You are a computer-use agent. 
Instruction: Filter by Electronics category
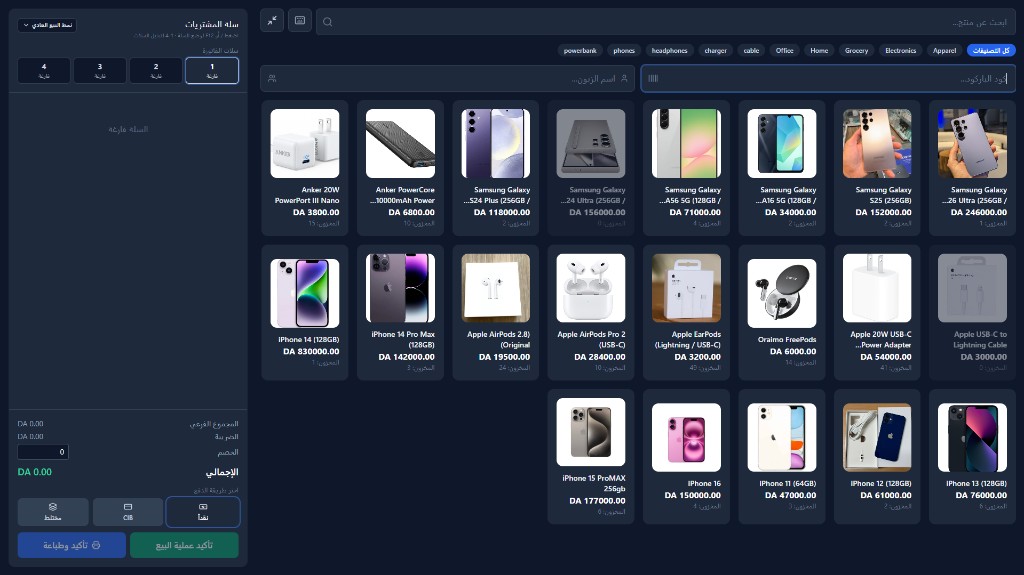901,50
